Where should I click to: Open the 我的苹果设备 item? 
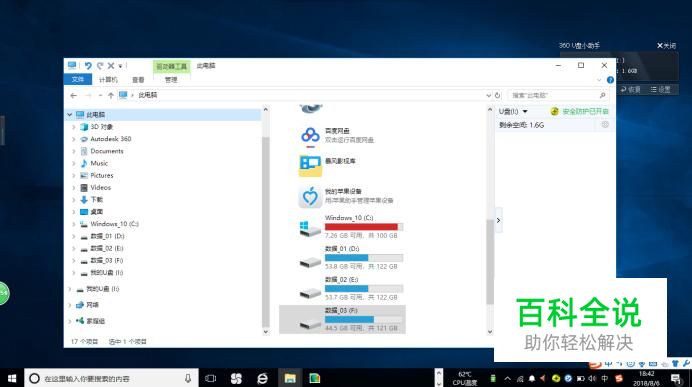pos(346,196)
